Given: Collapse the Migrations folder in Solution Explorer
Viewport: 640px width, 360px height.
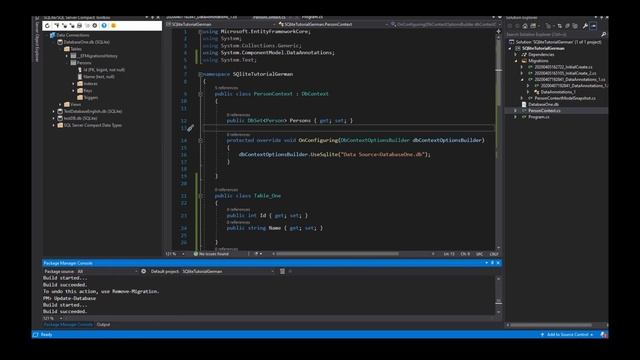Looking at the screenshot, I should [x=516, y=61].
